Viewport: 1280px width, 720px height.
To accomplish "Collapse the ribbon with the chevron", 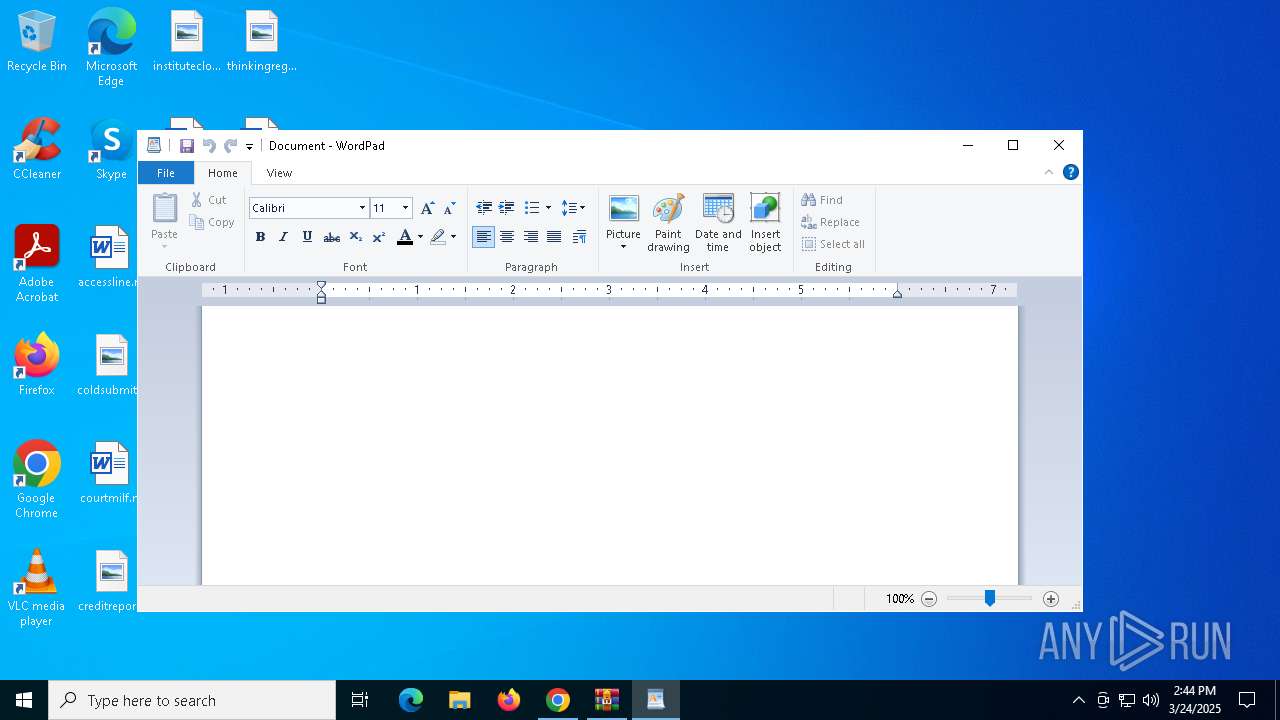I will coord(1049,172).
